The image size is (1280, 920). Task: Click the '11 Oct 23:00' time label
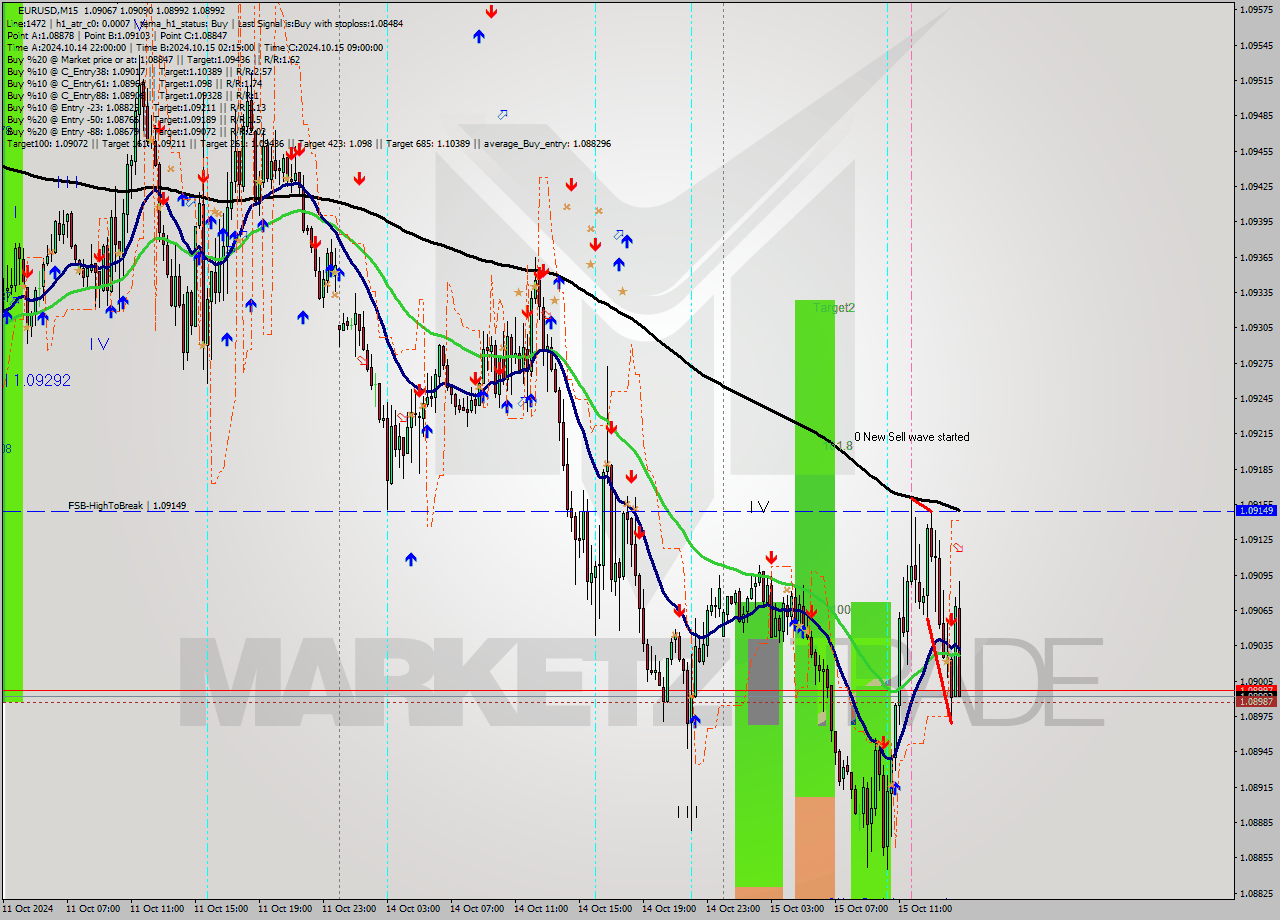click(348, 909)
